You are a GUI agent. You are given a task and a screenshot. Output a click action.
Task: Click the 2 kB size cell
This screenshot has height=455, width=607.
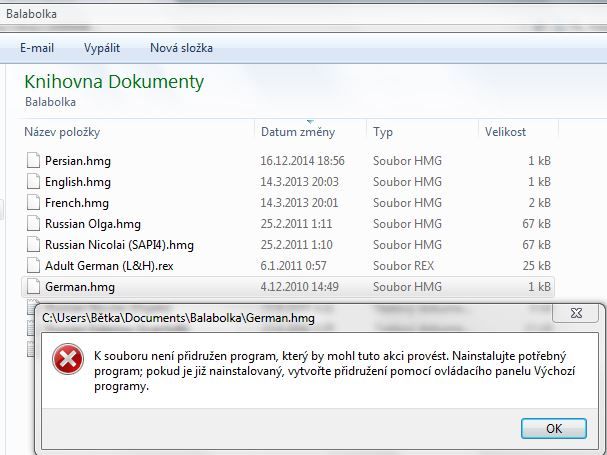click(540, 203)
